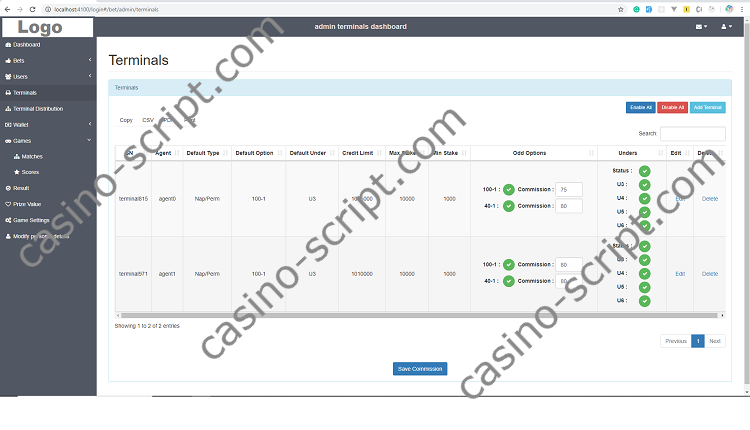Go to Matches under Games
Viewport: 750px width, 430px height.
[32, 156]
